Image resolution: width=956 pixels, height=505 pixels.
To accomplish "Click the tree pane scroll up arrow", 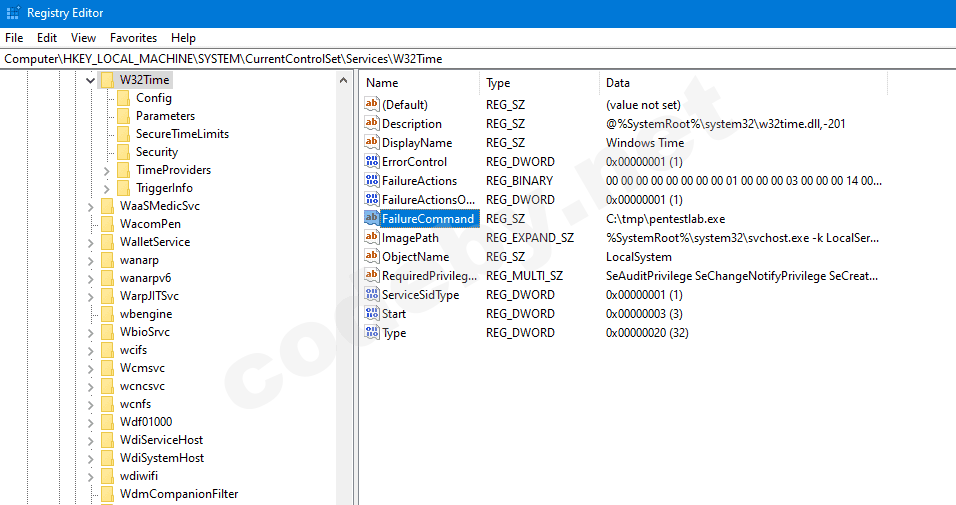I will (343, 81).
